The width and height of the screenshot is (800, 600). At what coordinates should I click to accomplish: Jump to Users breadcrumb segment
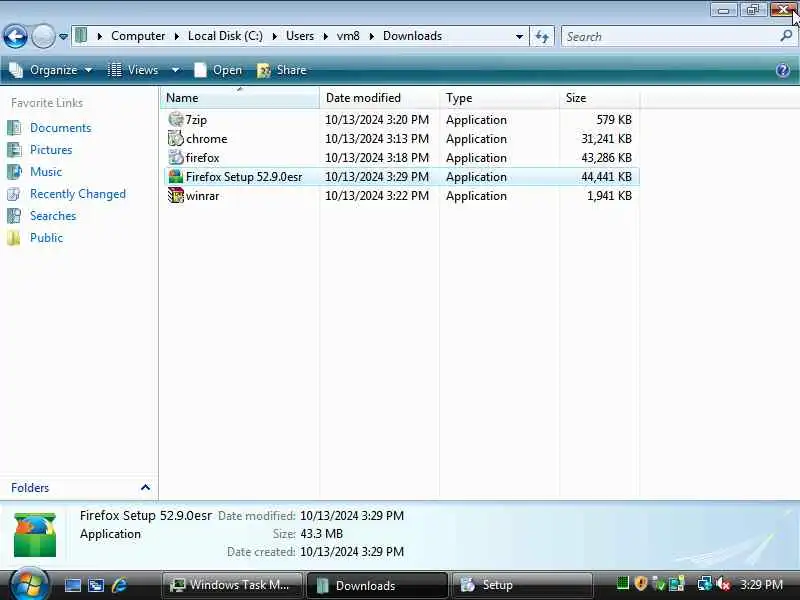pos(299,36)
